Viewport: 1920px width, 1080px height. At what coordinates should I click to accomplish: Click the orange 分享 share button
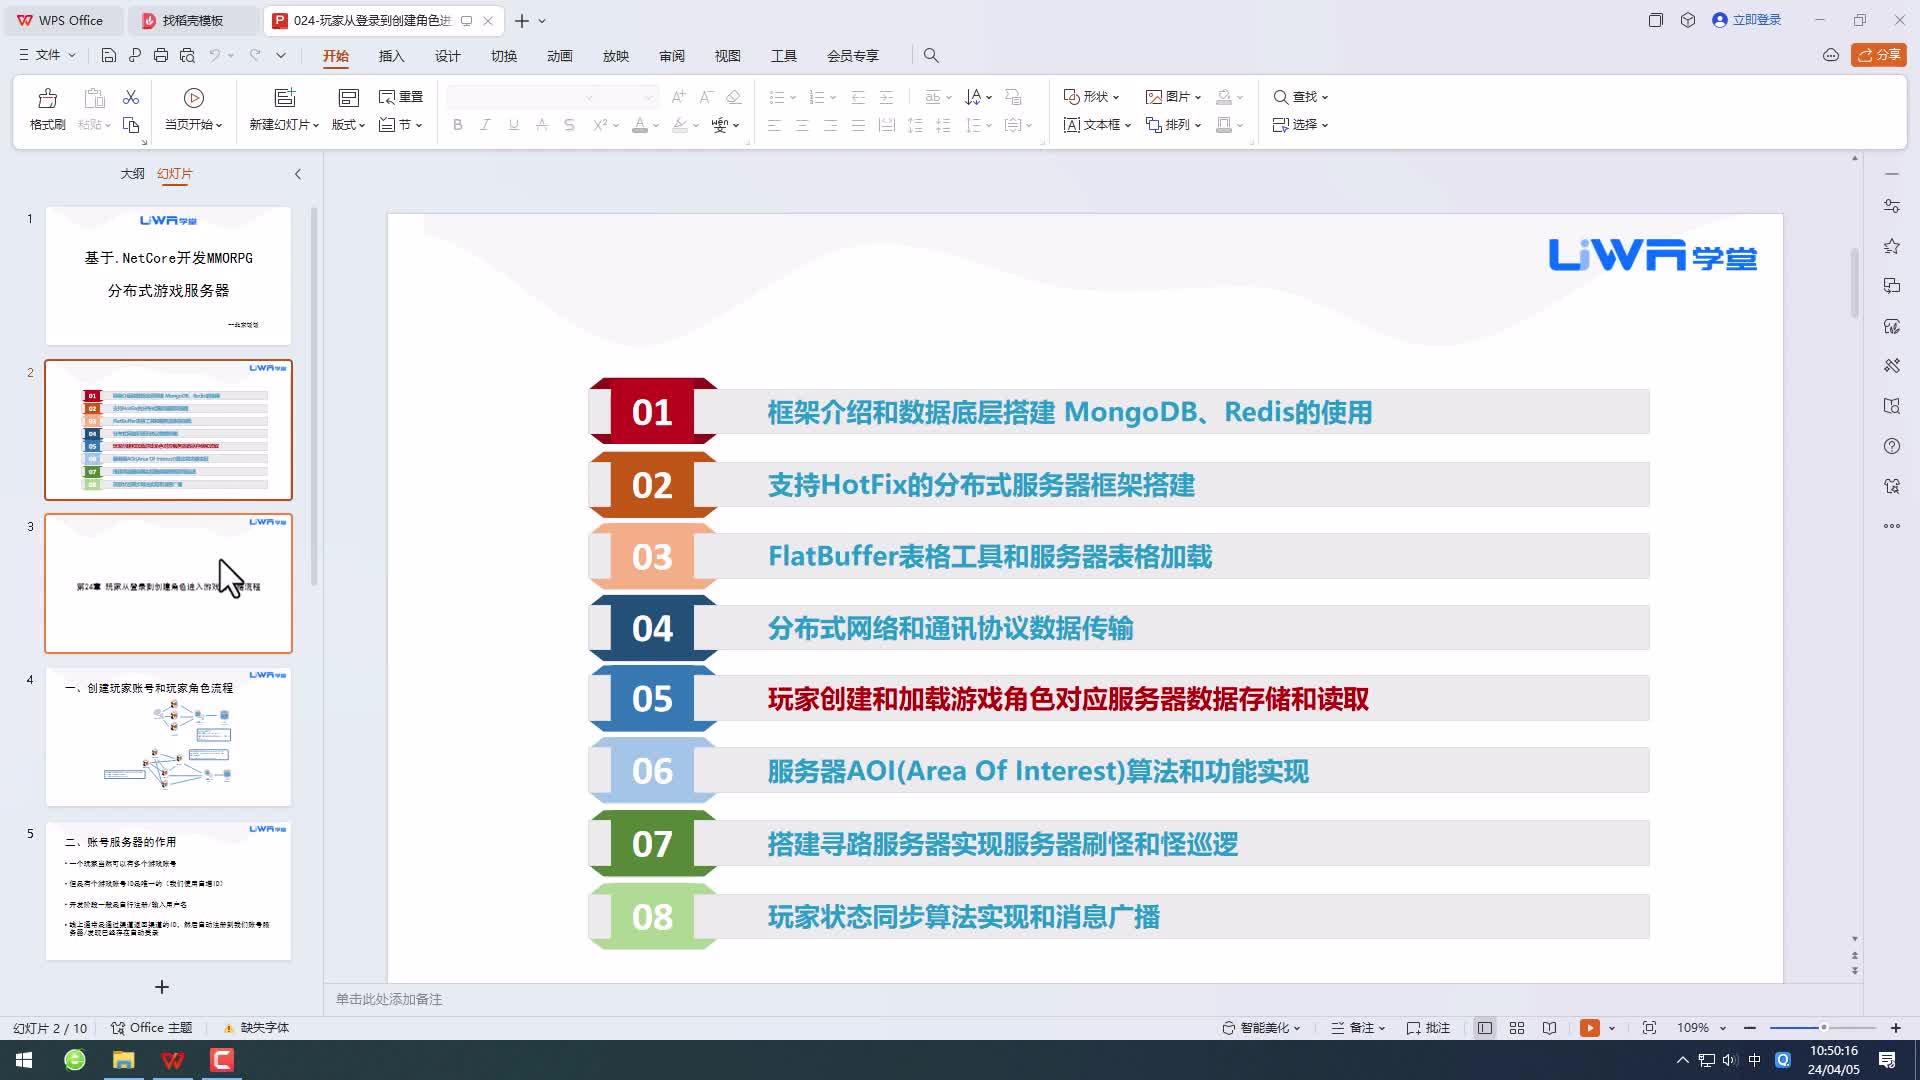(1878, 55)
